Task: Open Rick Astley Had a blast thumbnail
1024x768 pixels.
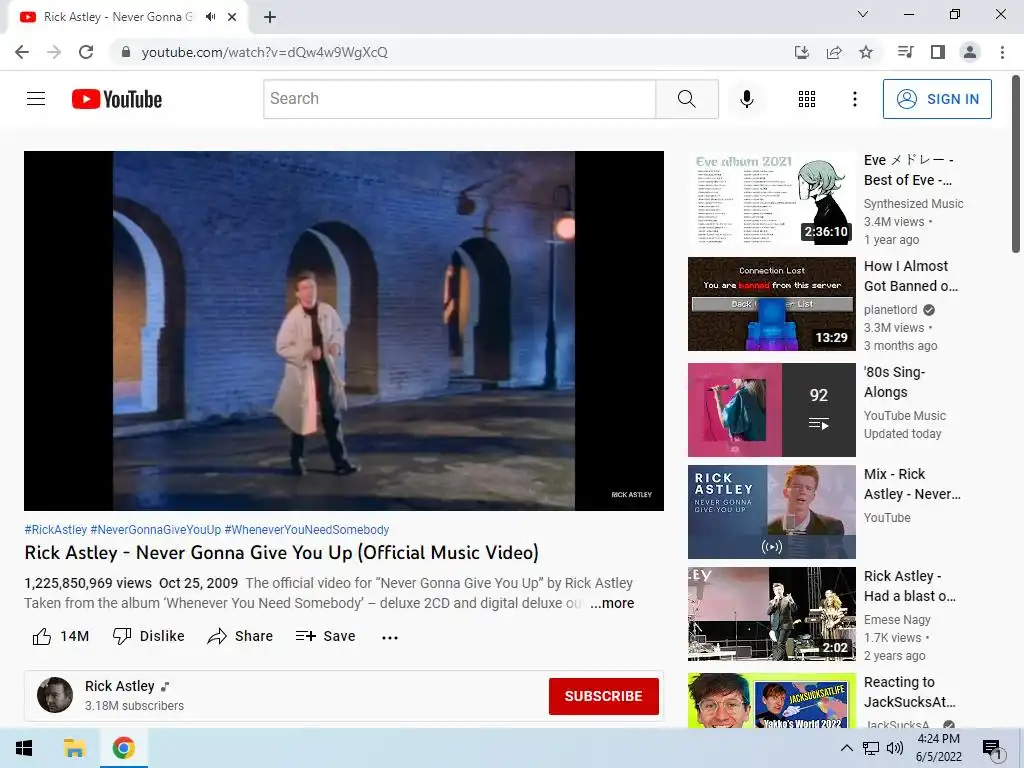Action: pyautogui.click(x=771, y=614)
